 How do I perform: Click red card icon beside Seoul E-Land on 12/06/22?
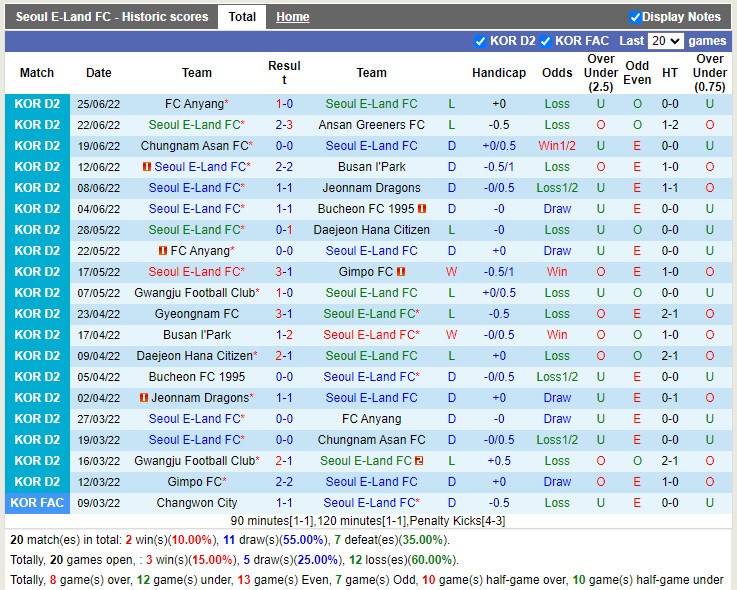[x=147, y=167]
